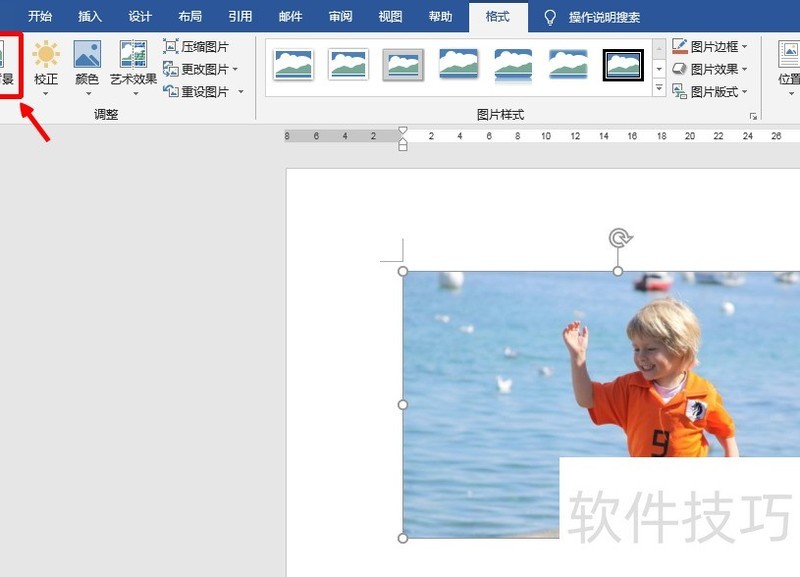The image size is (800, 577).
Task: Switch to the 审阅 Review tab
Action: click(340, 17)
